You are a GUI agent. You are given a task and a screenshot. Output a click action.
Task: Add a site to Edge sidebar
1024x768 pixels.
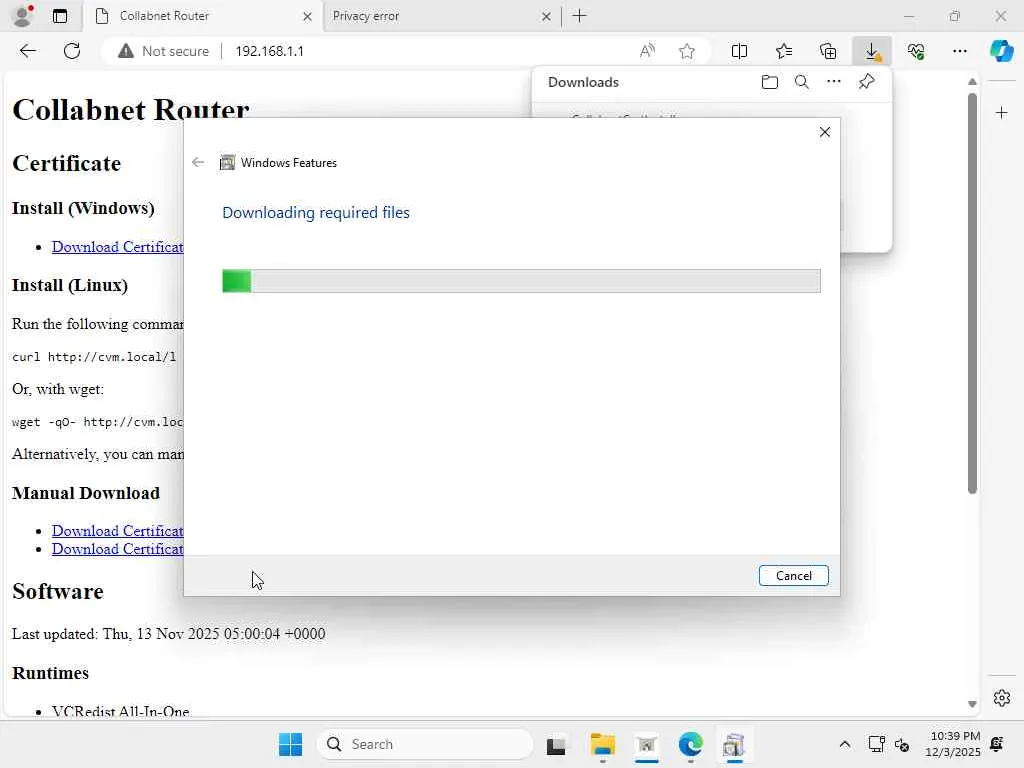tap(1002, 113)
